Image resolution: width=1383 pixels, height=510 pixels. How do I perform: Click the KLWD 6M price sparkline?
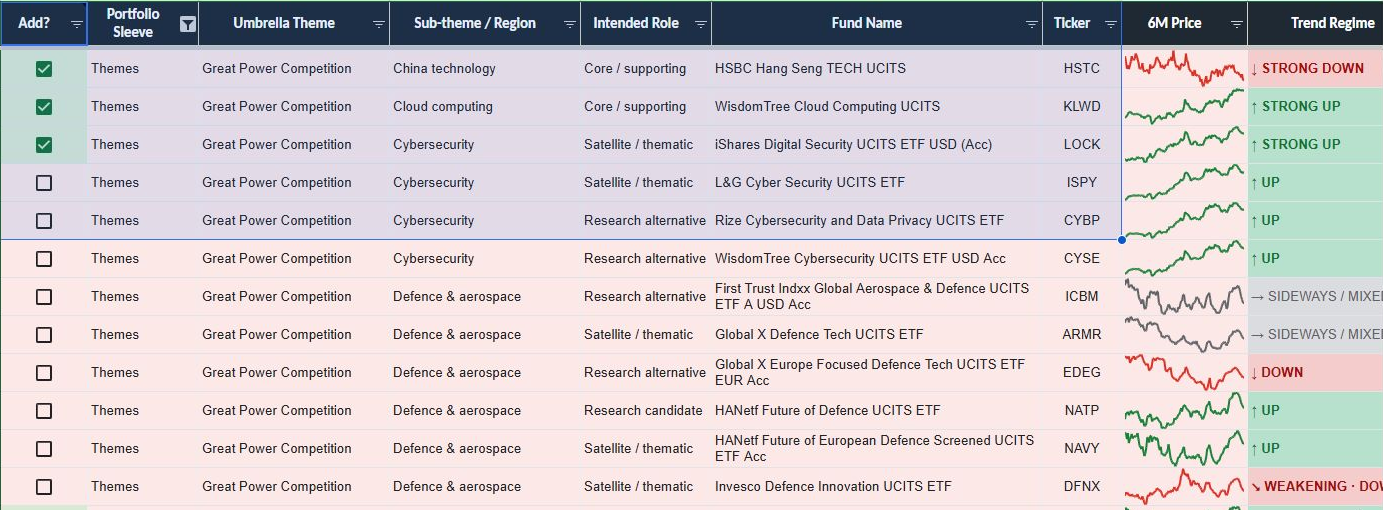[x=1184, y=107]
